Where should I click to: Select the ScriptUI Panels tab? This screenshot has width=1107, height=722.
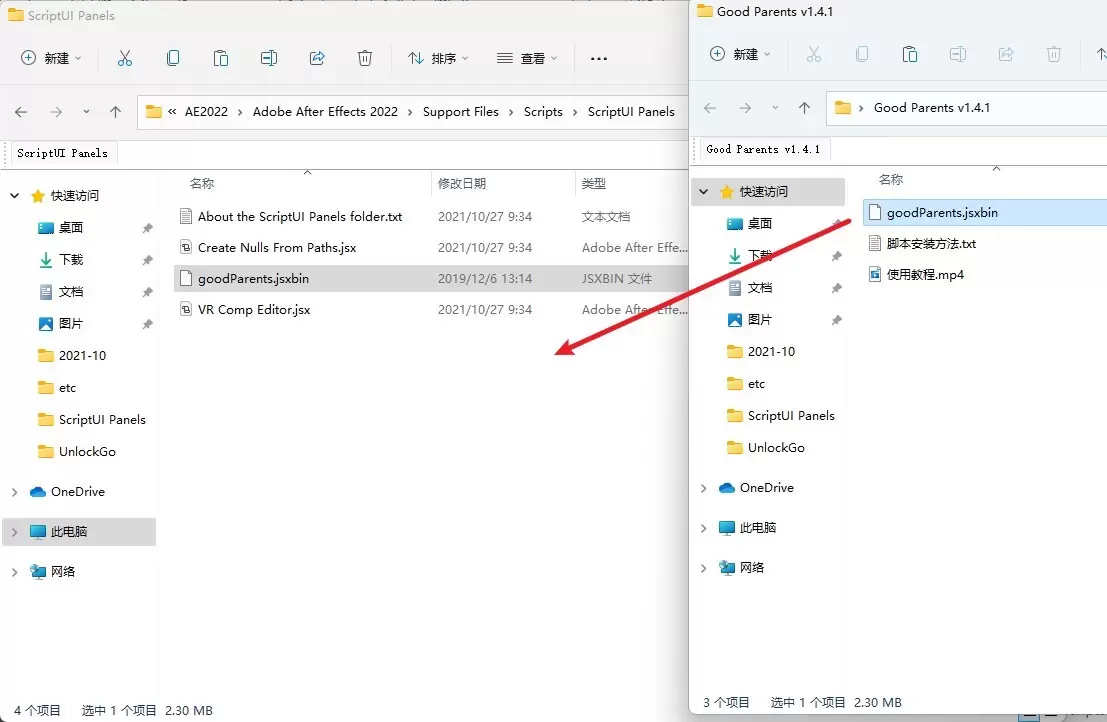62,153
